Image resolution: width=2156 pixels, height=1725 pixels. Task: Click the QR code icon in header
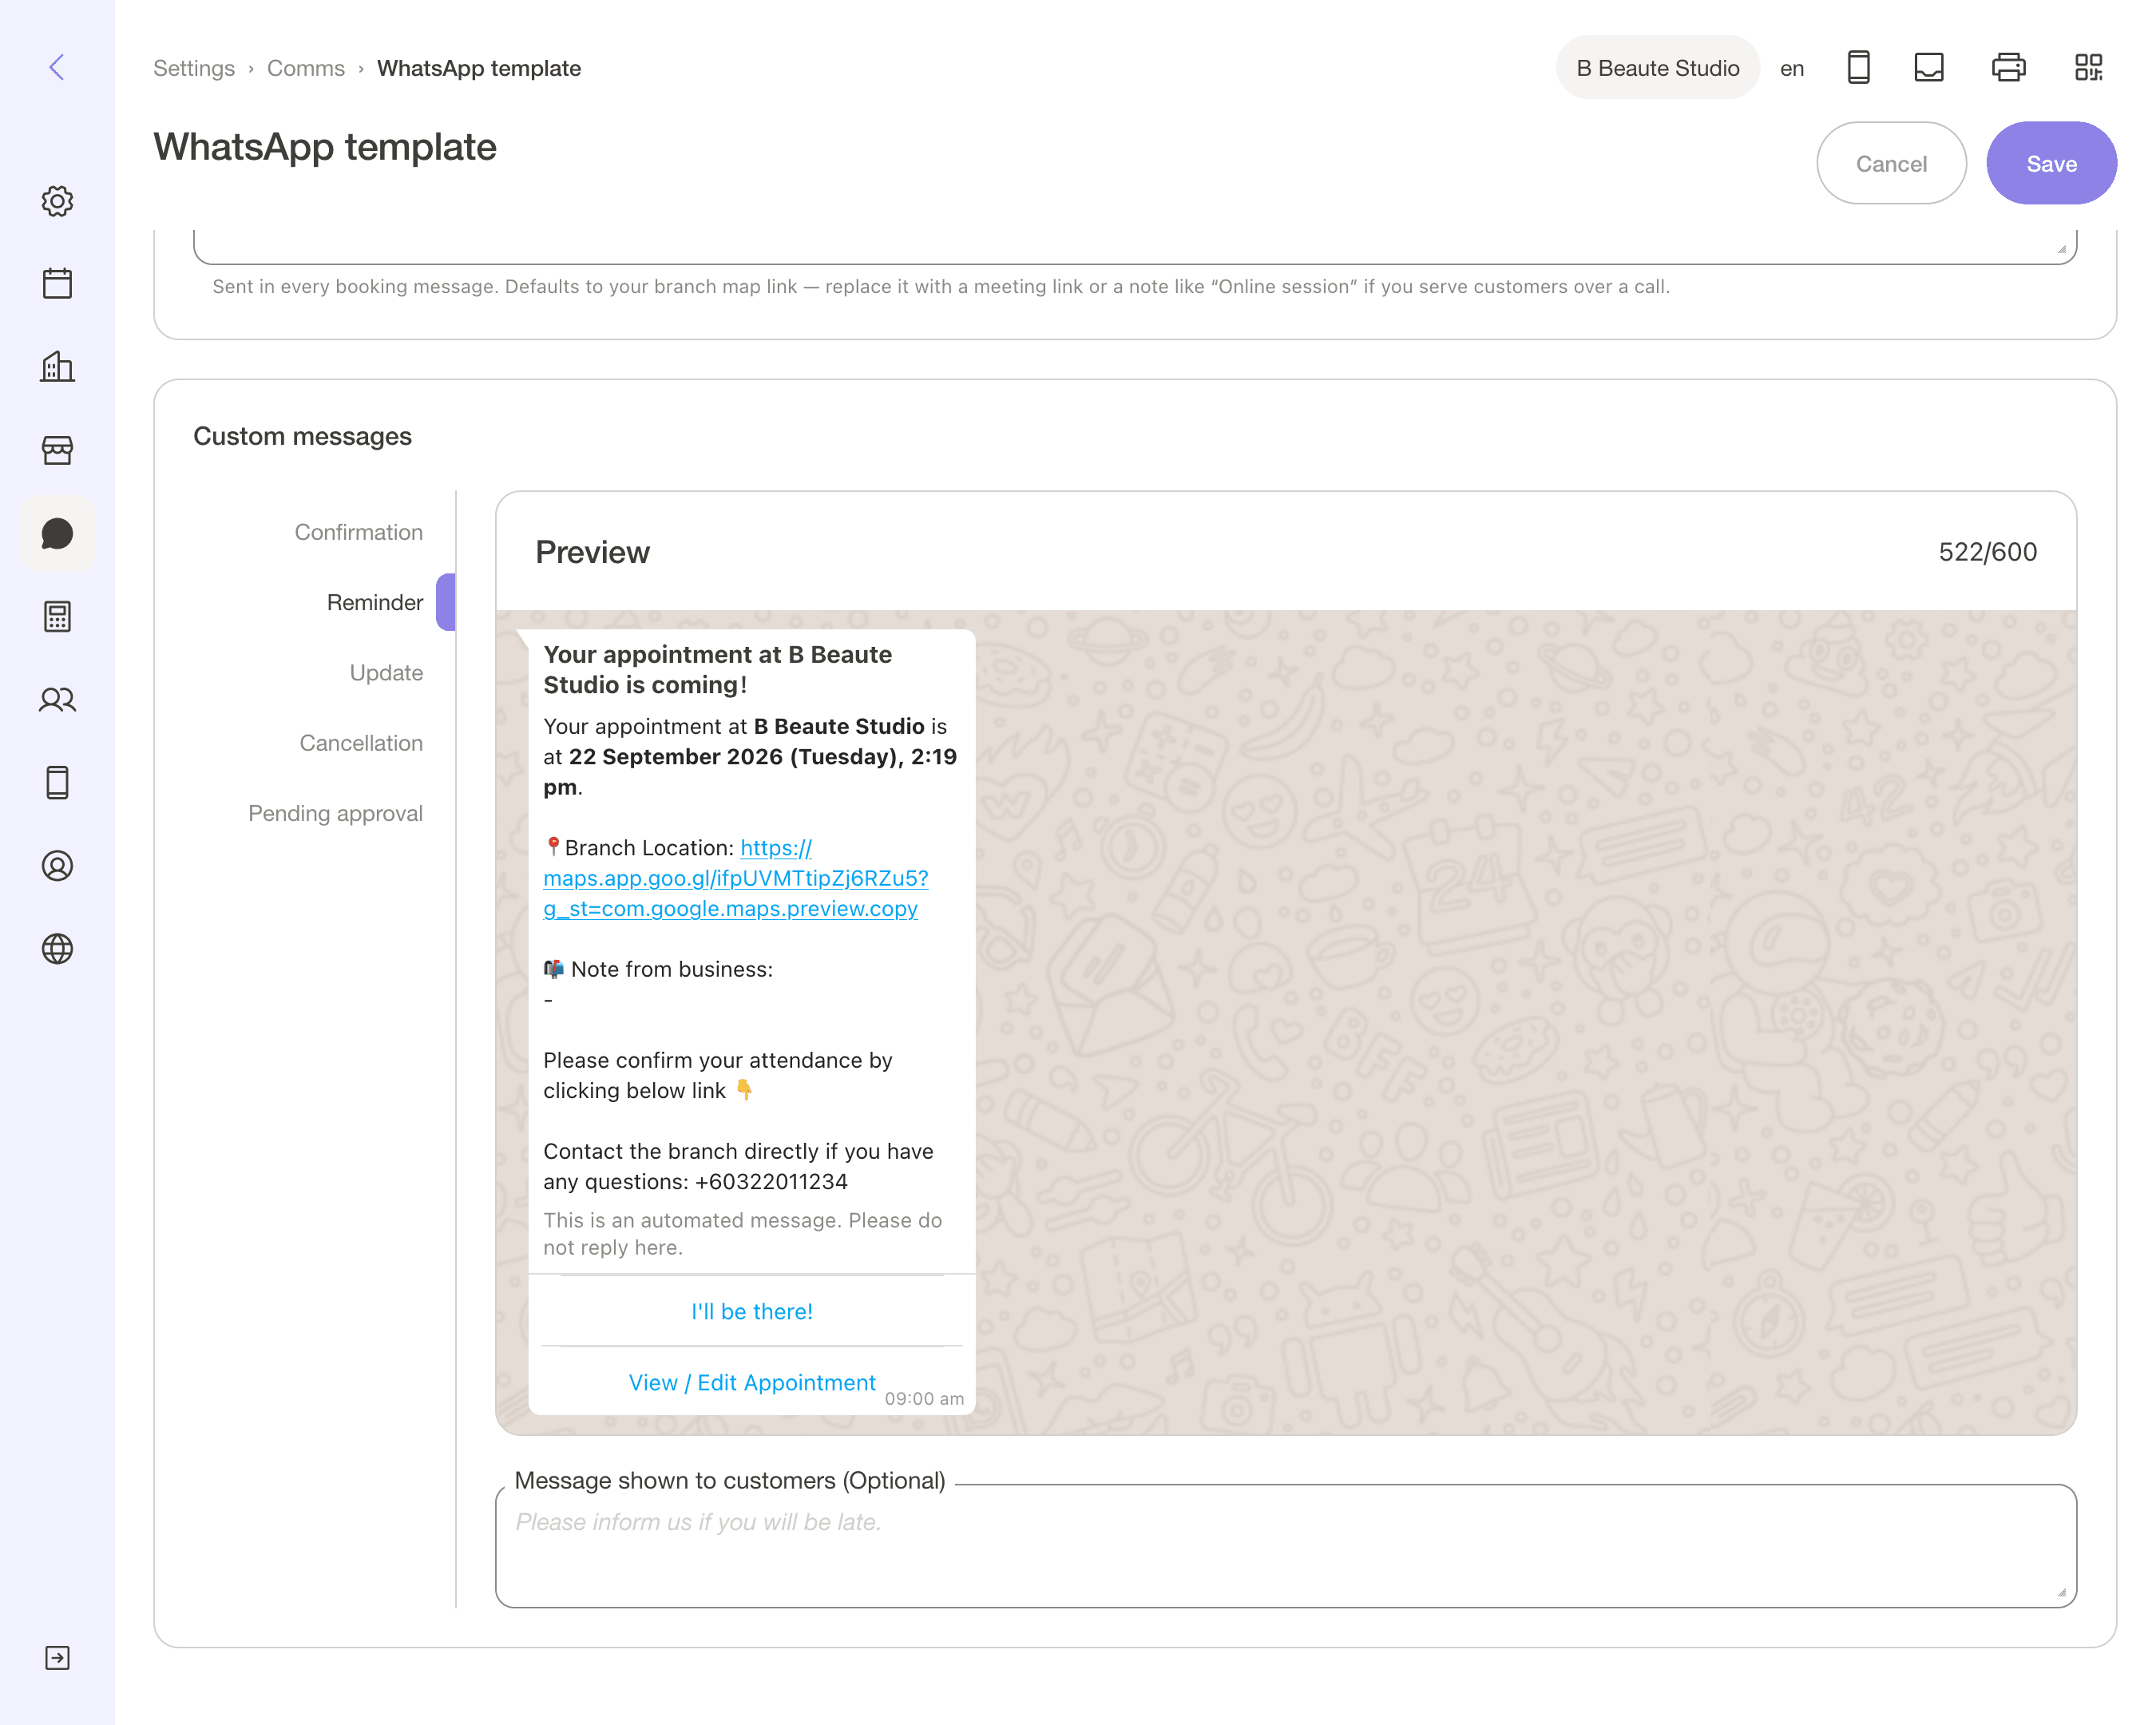click(2088, 67)
